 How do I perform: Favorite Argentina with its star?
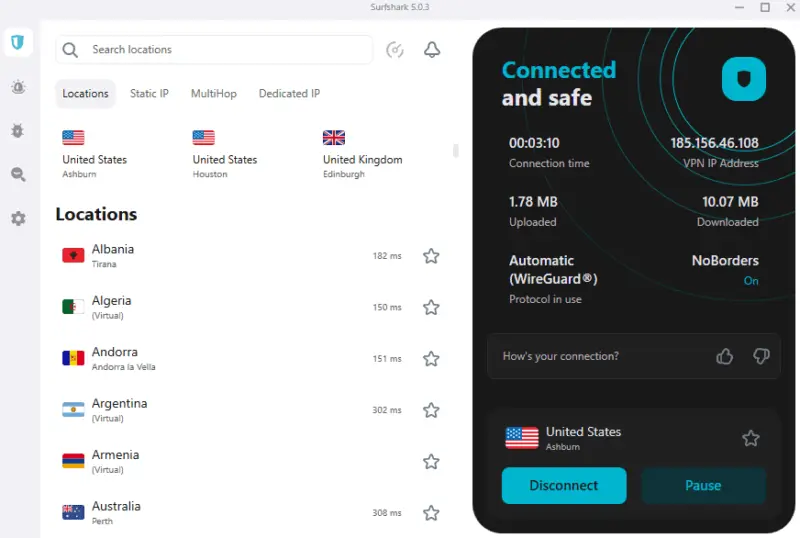tap(431, 410)
